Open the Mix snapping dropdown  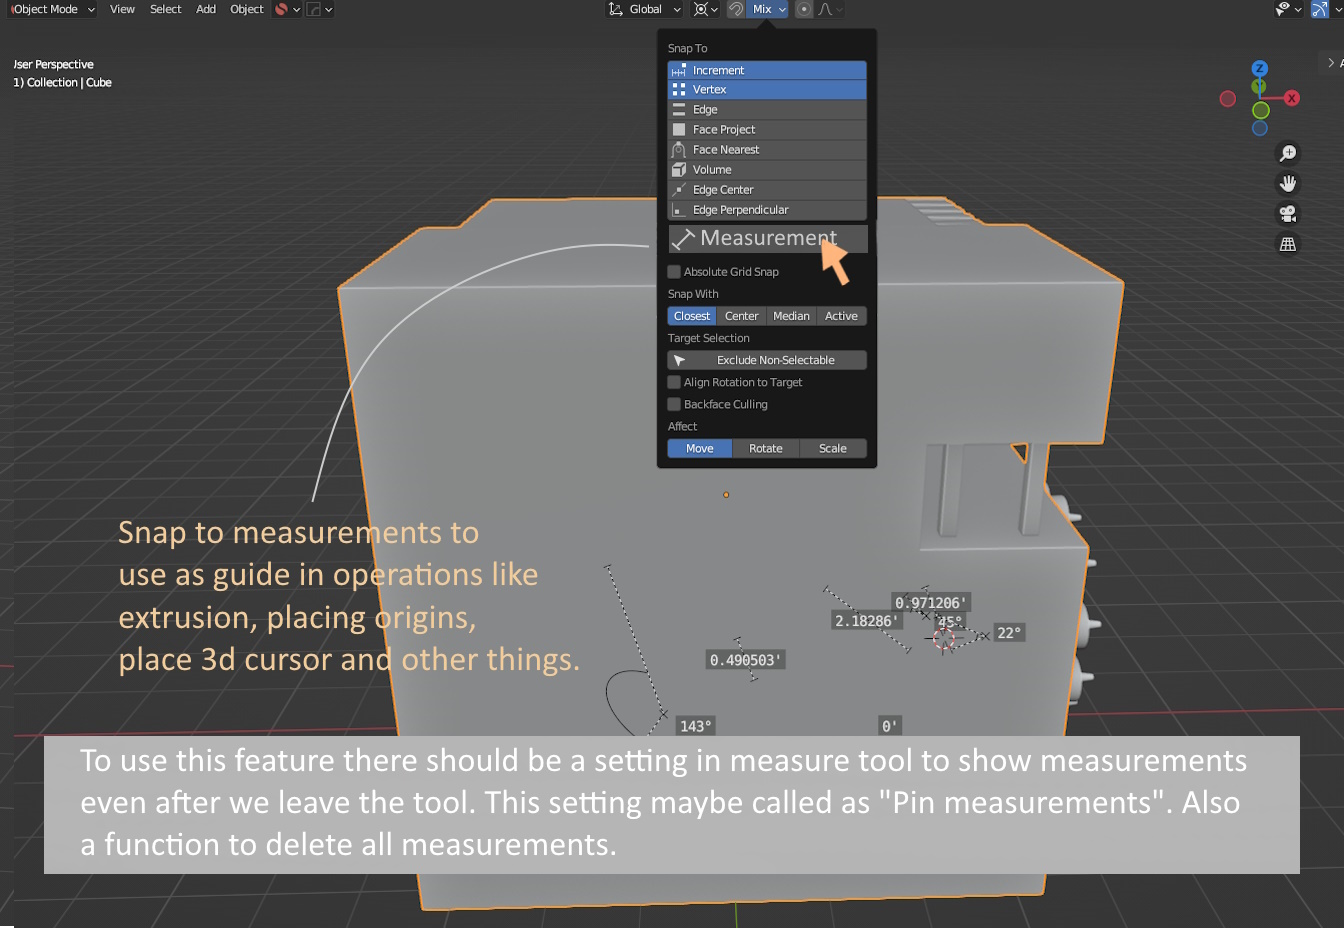click(768, 9)
